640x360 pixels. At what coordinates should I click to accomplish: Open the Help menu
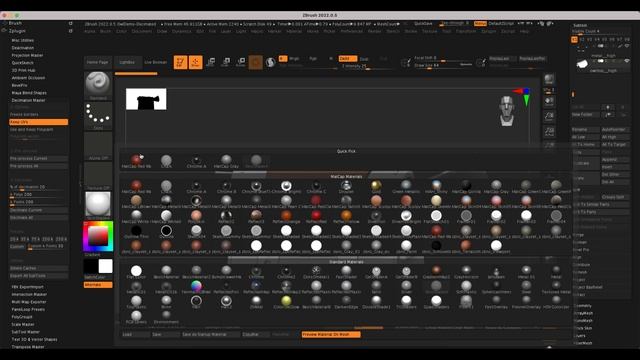click(524, 31)
